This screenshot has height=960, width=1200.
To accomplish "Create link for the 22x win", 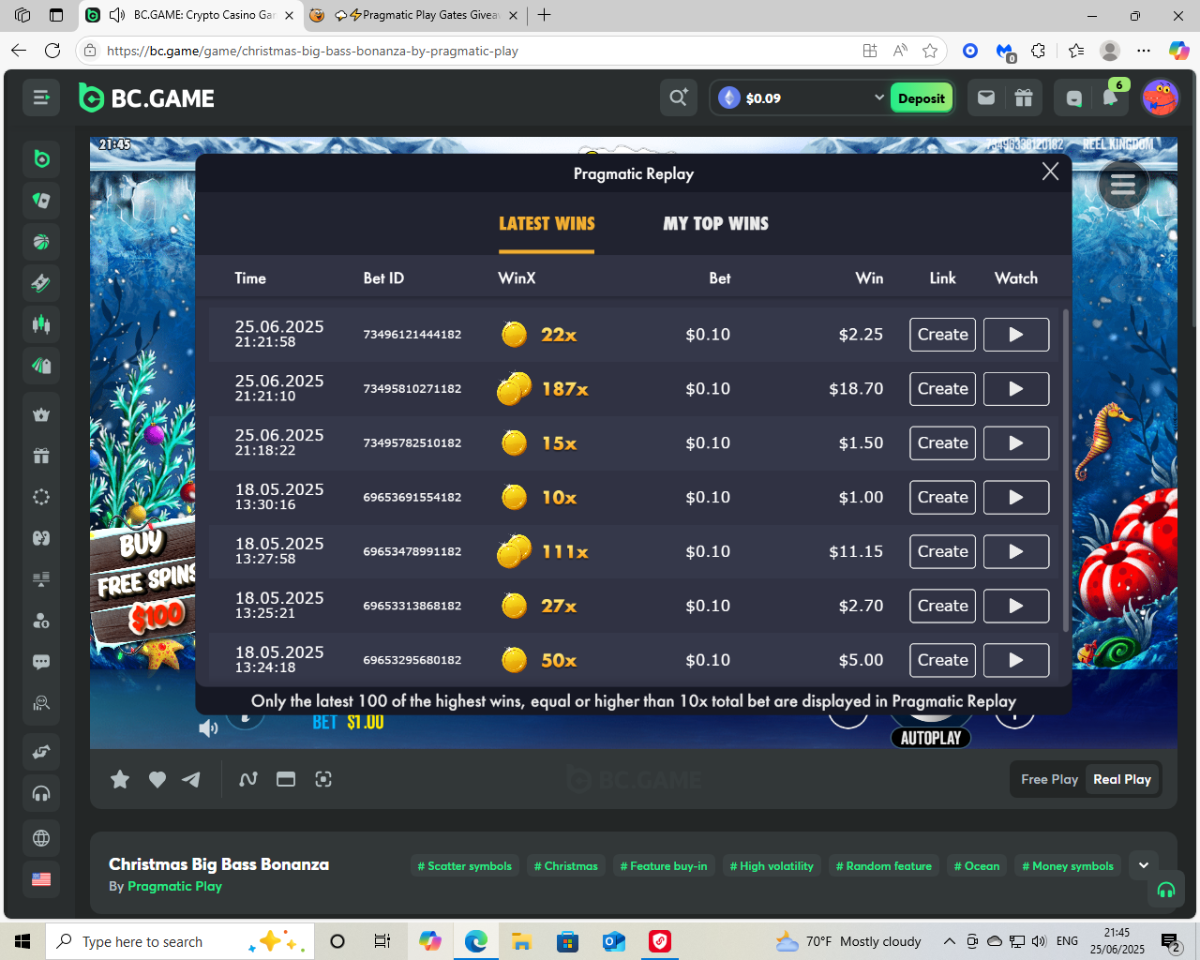I will point(943,334).
